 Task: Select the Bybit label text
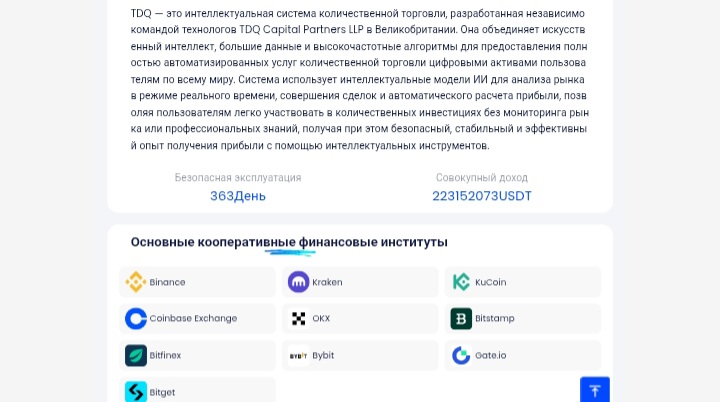pos(323,356)
